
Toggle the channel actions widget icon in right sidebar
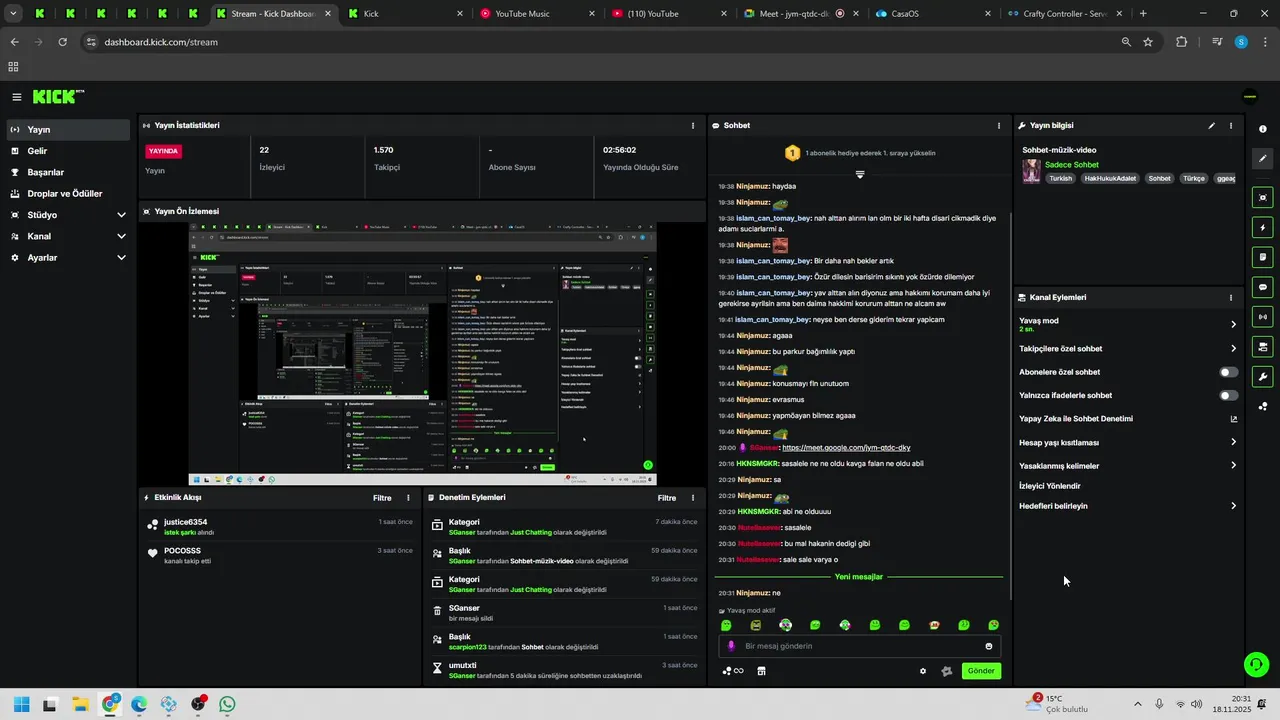[x=1263, y=347]
